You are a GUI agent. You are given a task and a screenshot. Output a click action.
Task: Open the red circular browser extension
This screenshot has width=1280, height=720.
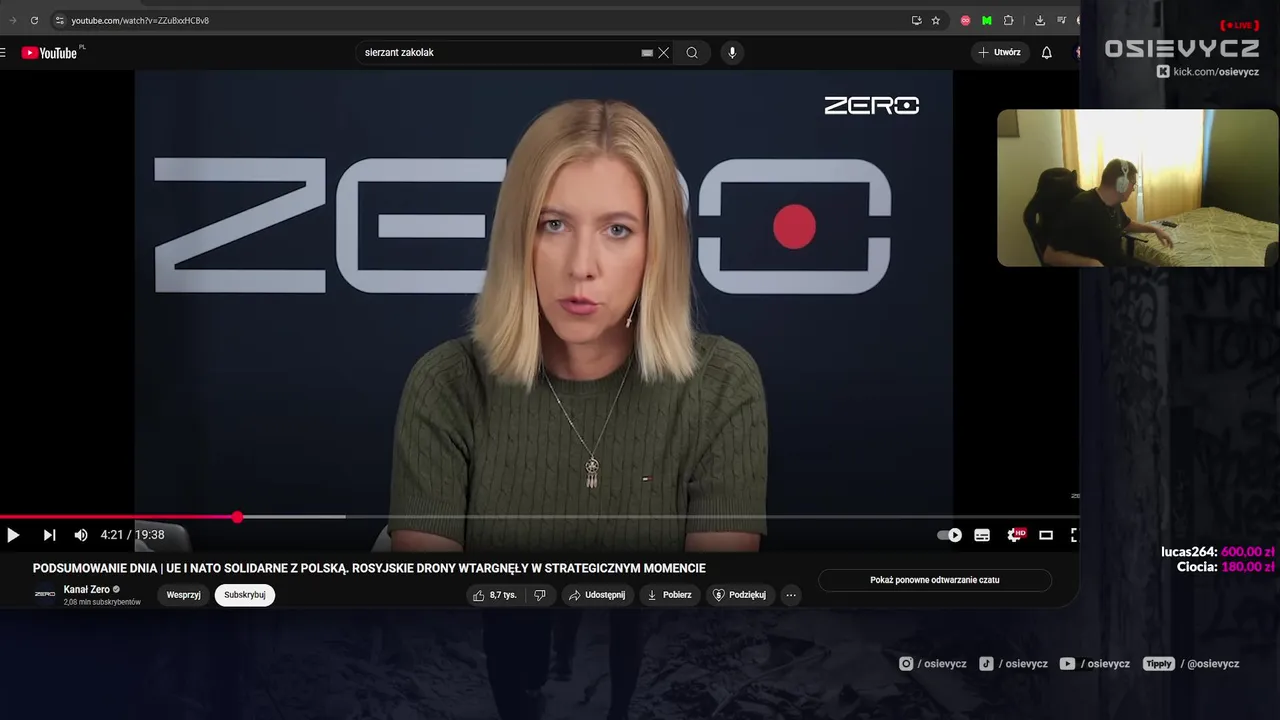pyautogui.click(x=965, y=20)
